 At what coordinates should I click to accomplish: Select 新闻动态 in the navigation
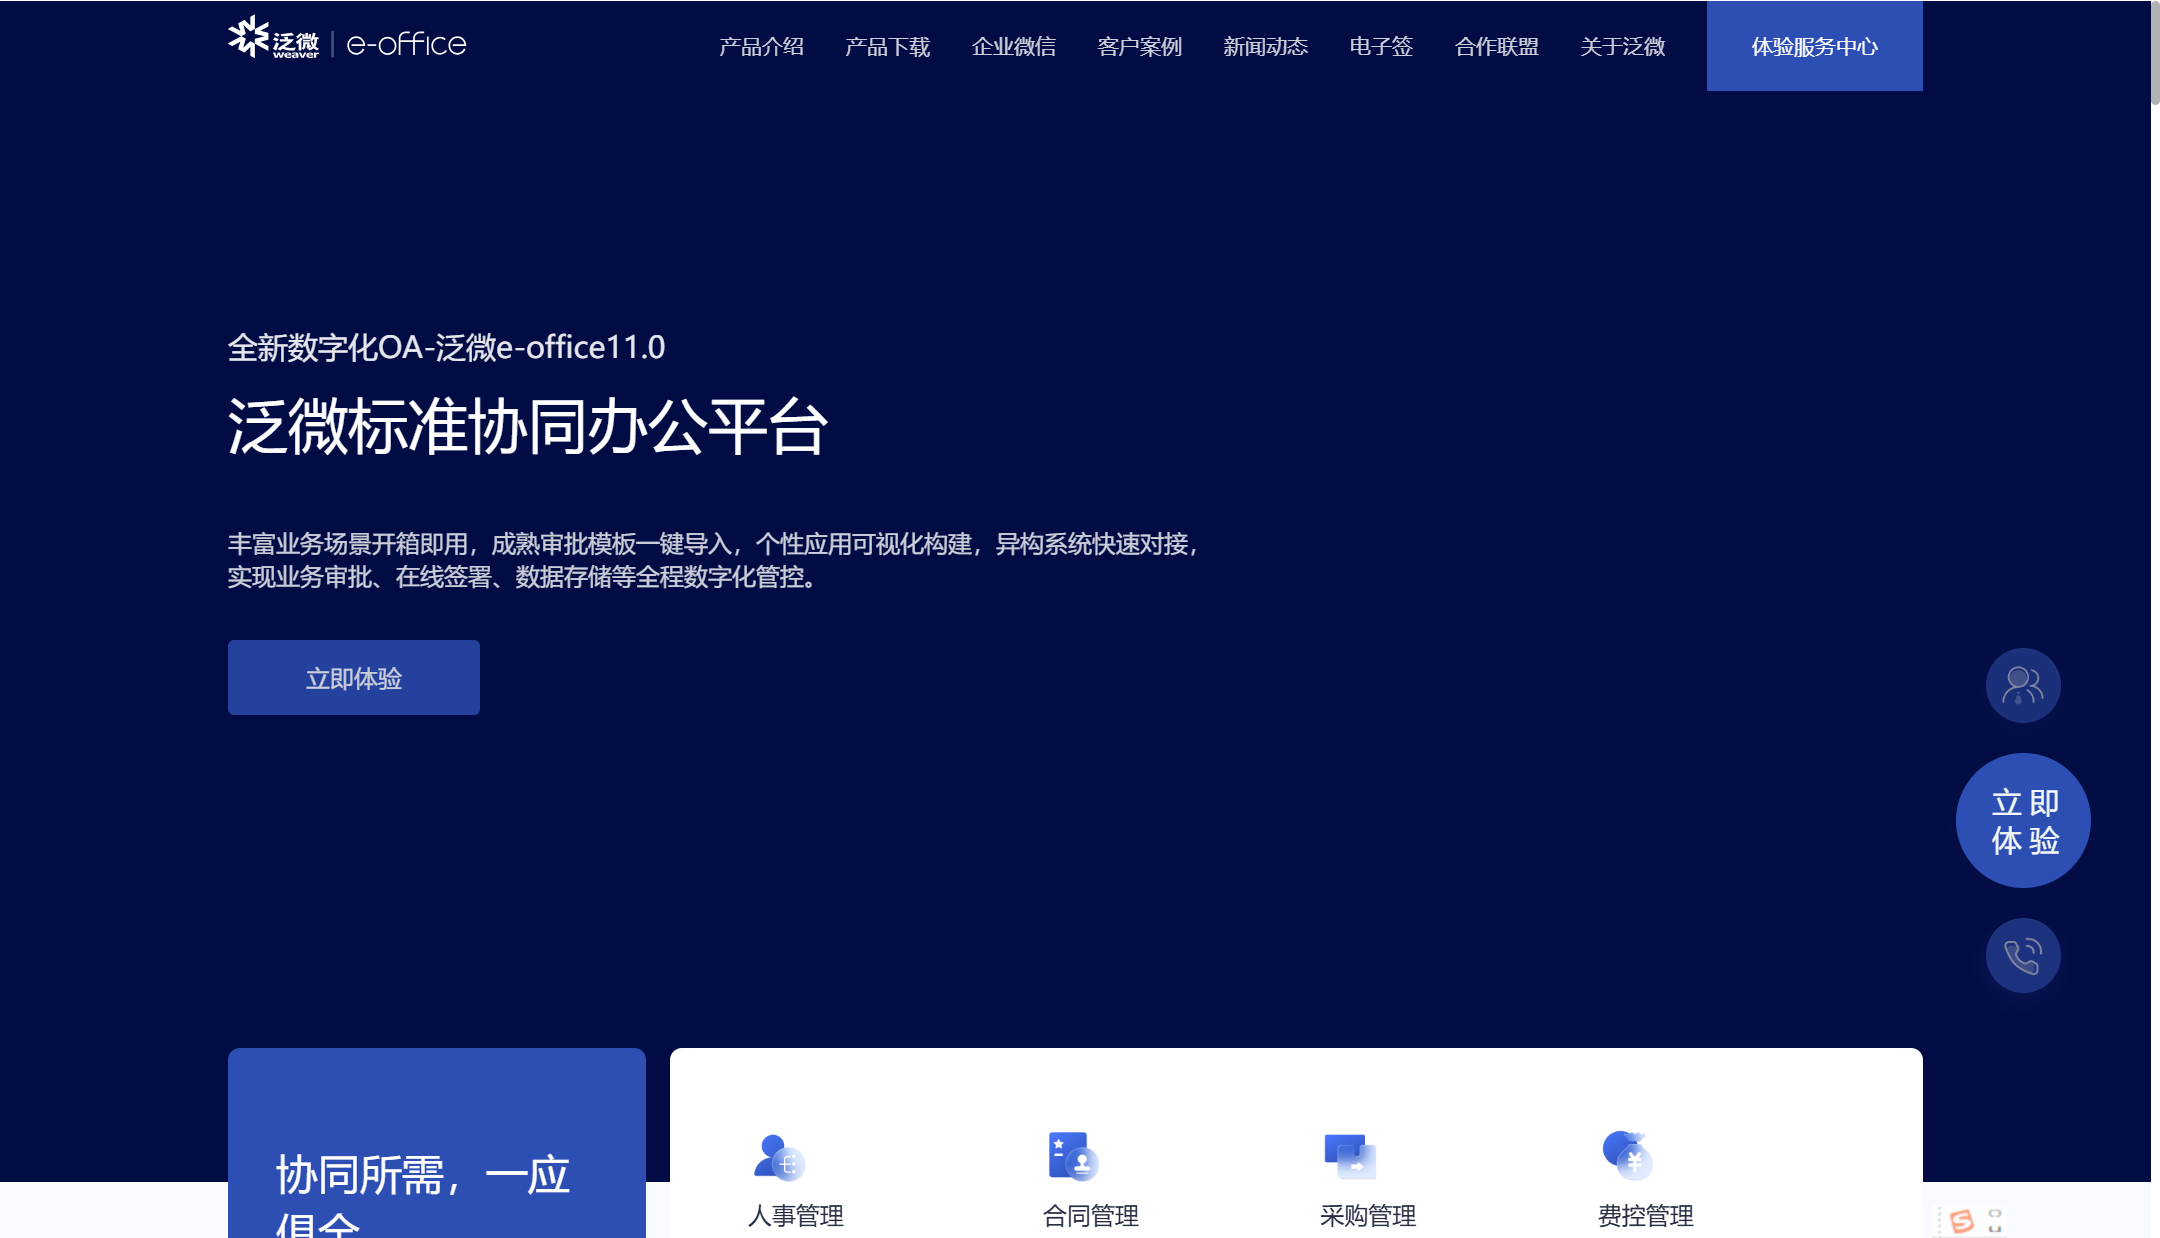pyautogui.click(x=1265, y=47)
